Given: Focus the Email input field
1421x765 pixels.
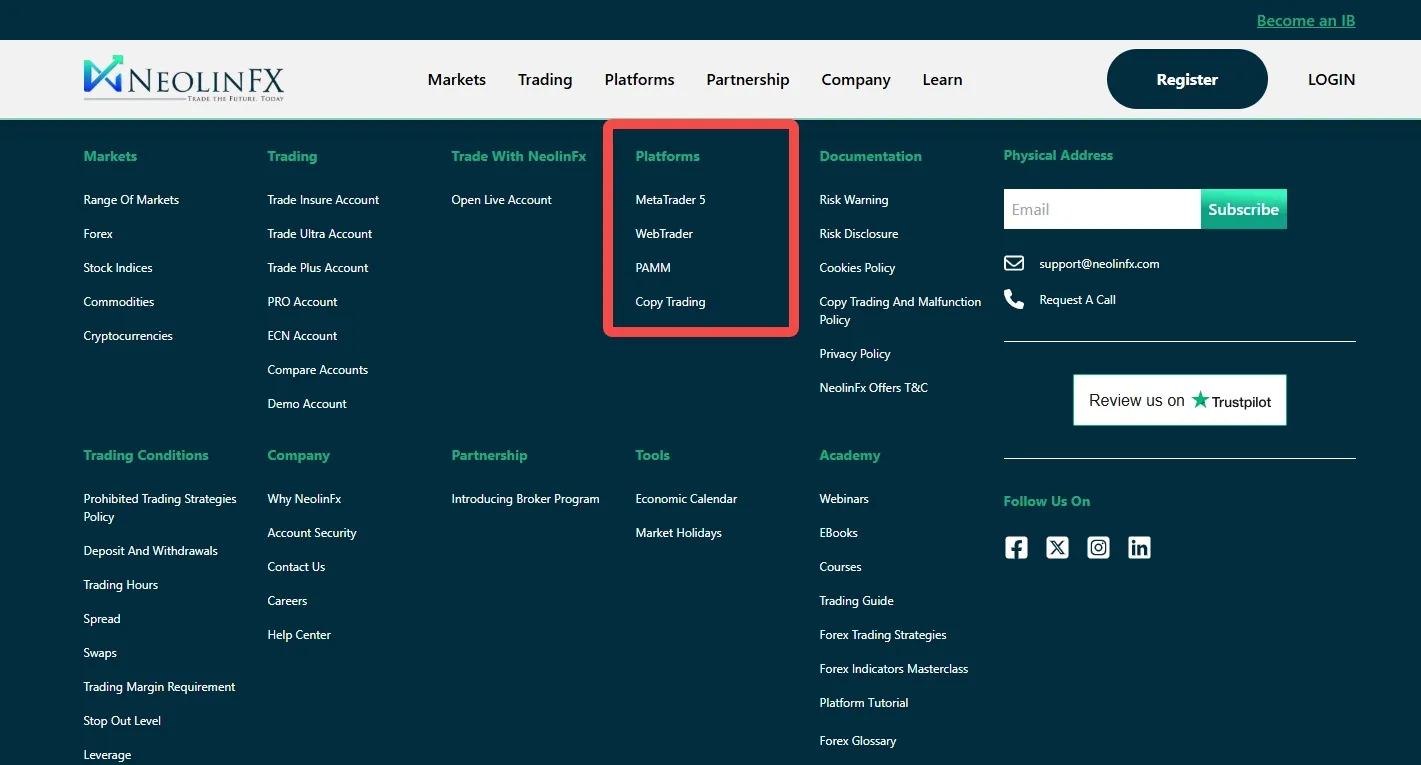Looking at the screenshot, I should [1102, 209].
